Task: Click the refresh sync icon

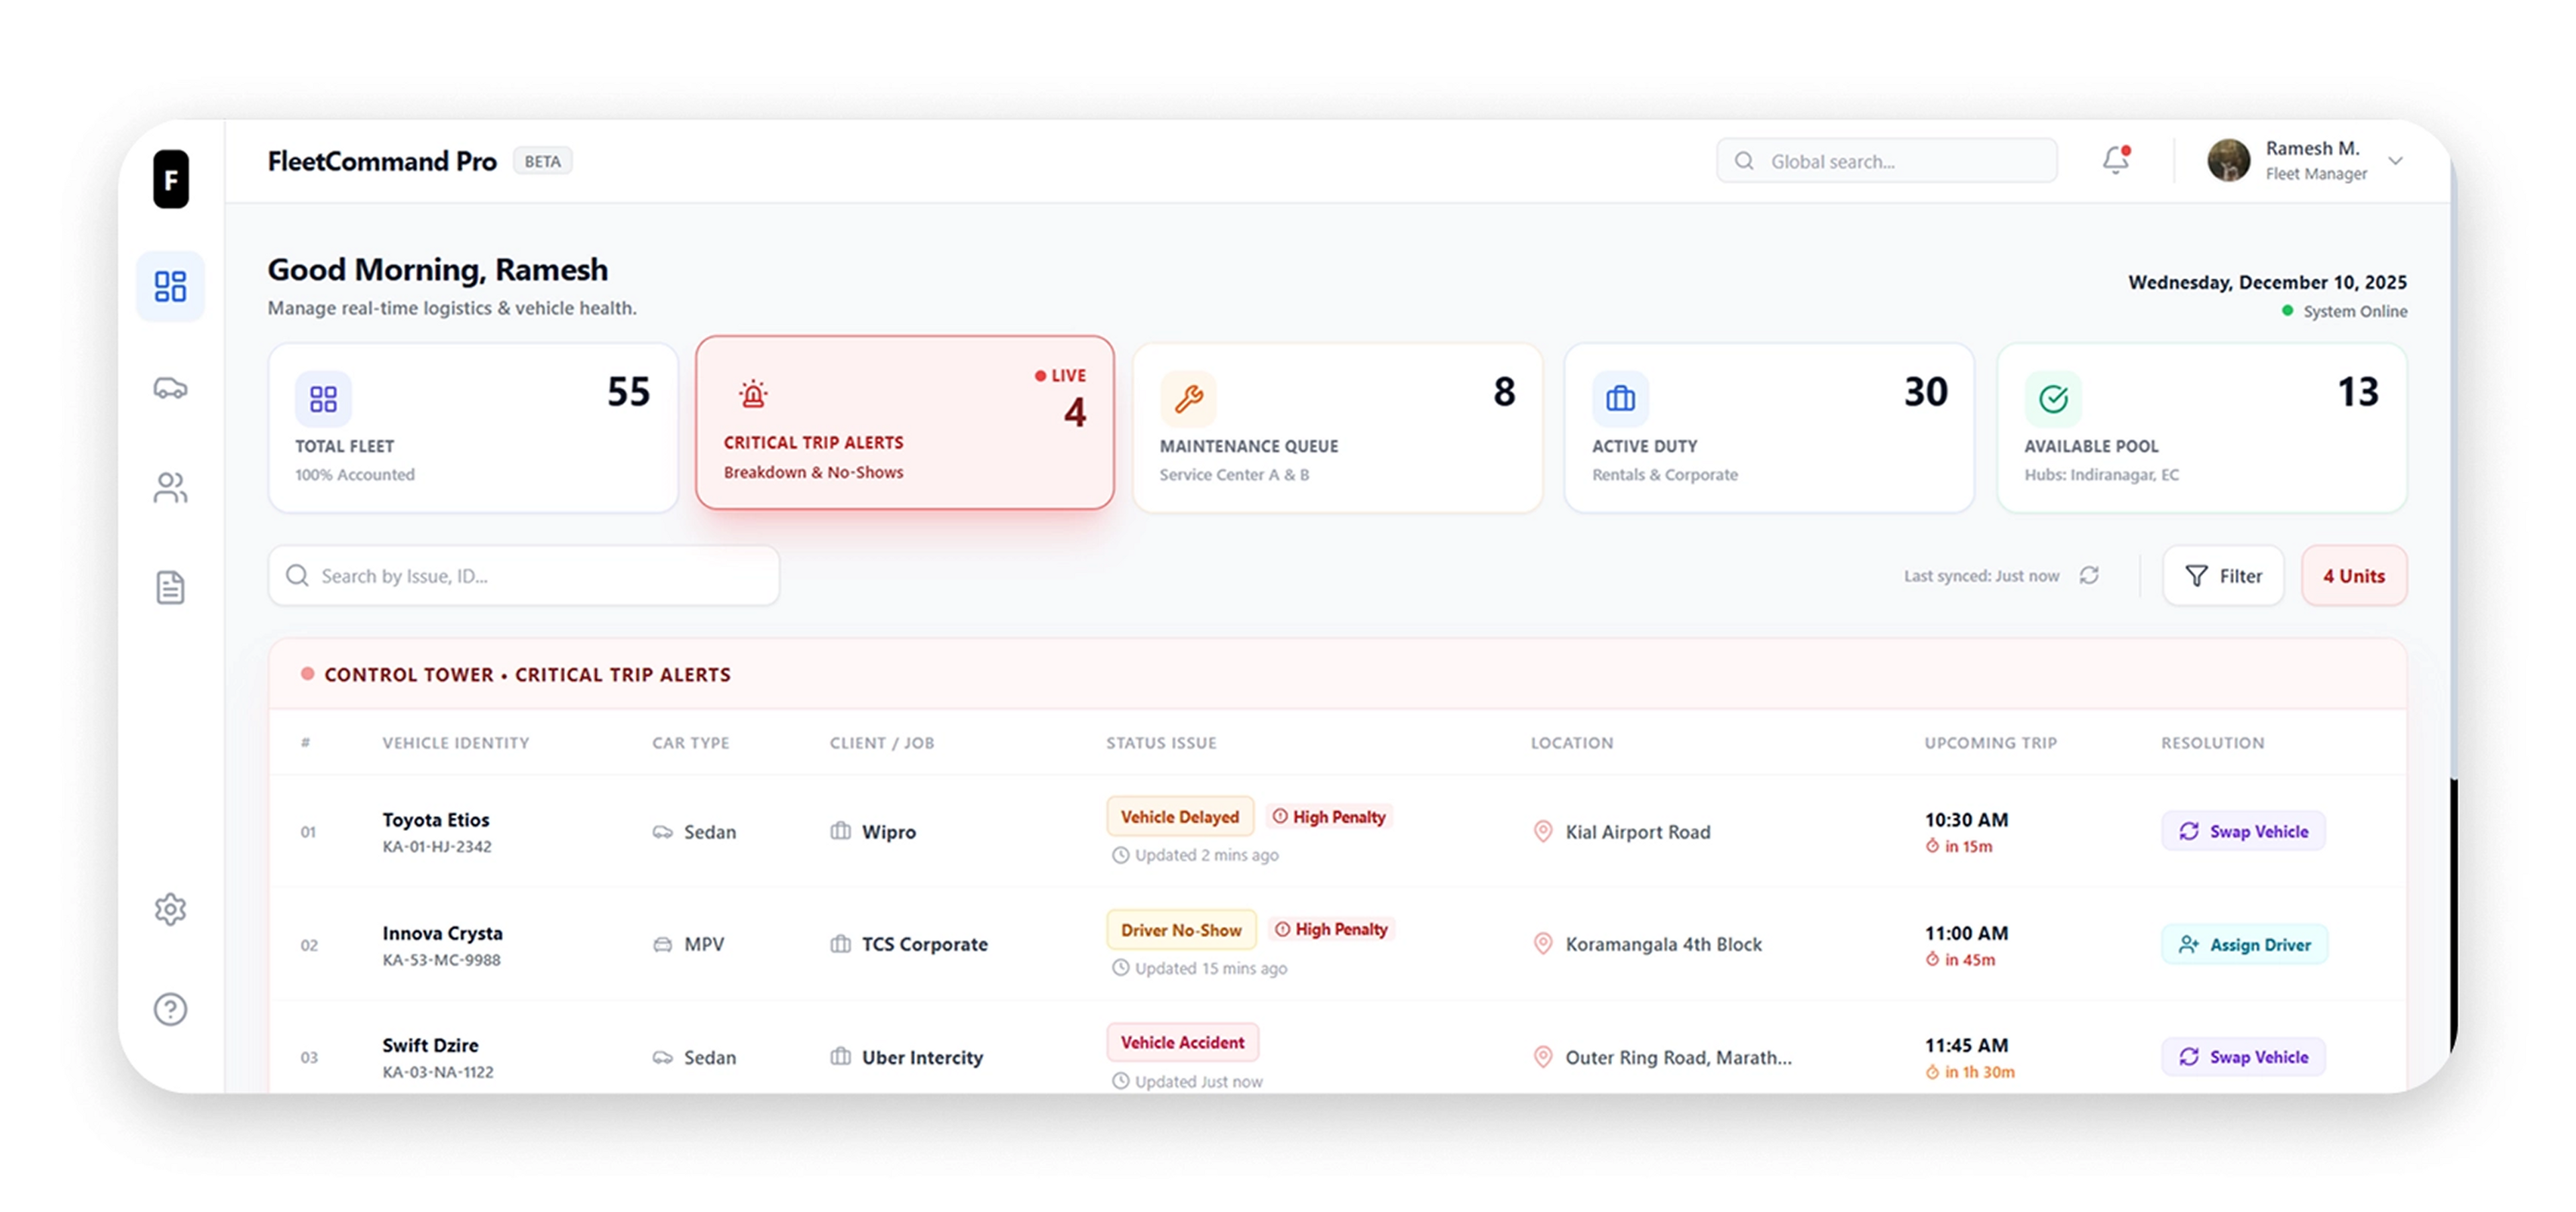Action: click(2089, 575)
